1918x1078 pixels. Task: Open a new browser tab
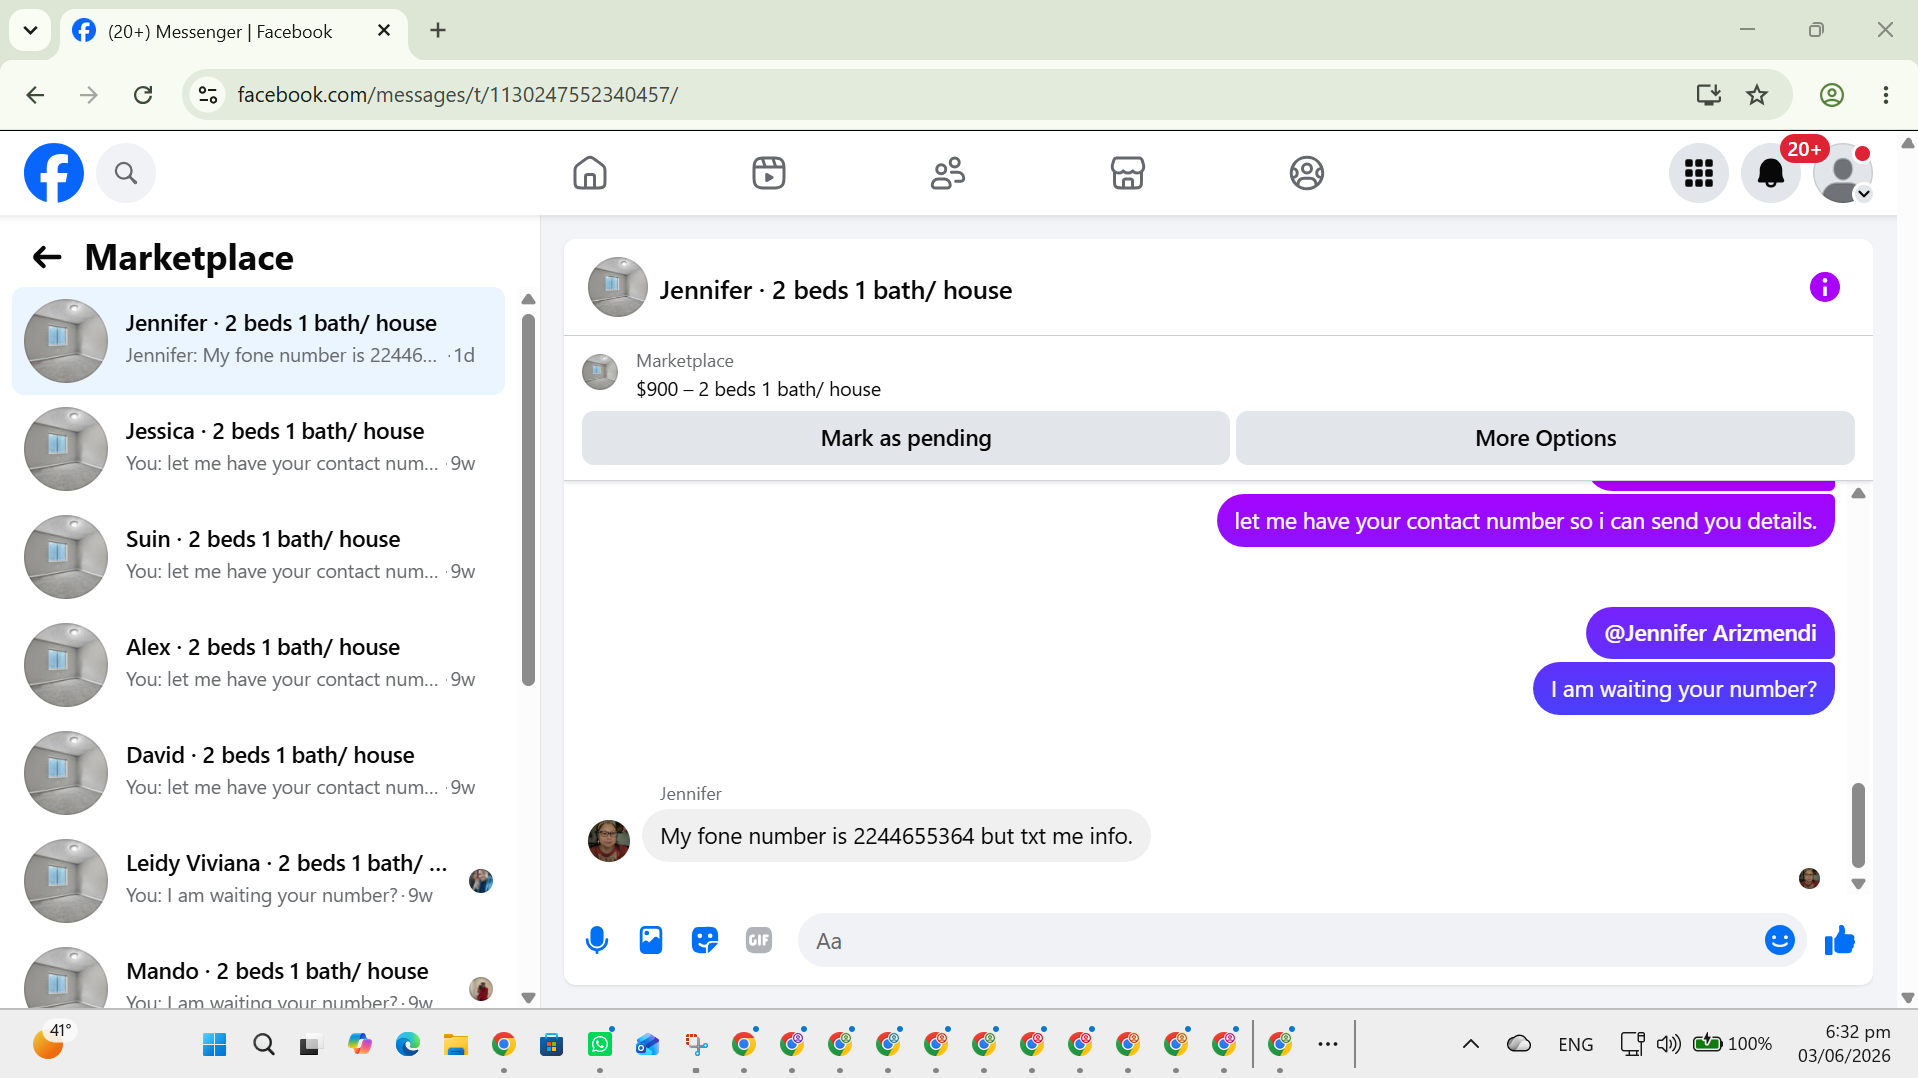pos(438,30)
